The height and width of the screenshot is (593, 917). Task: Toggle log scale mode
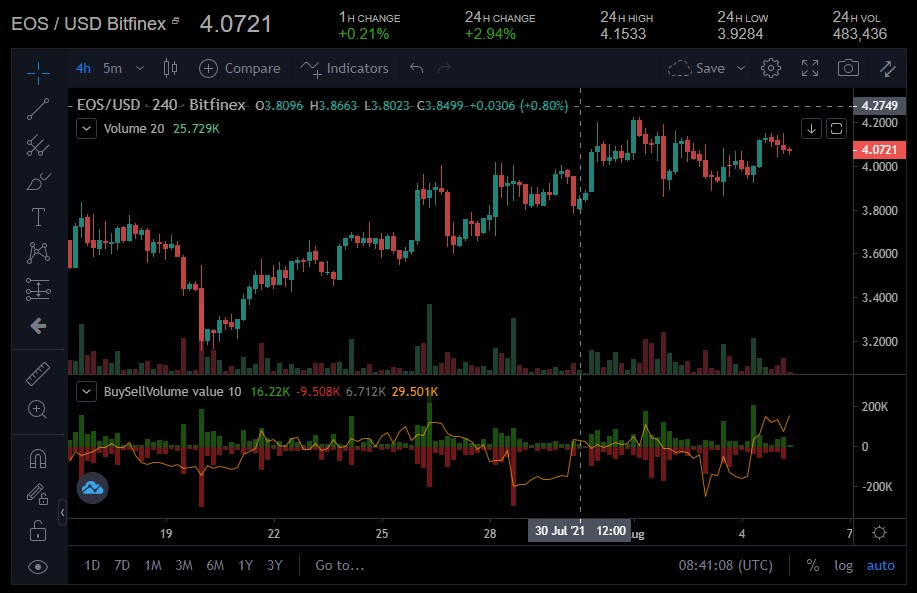coord(843,566)
